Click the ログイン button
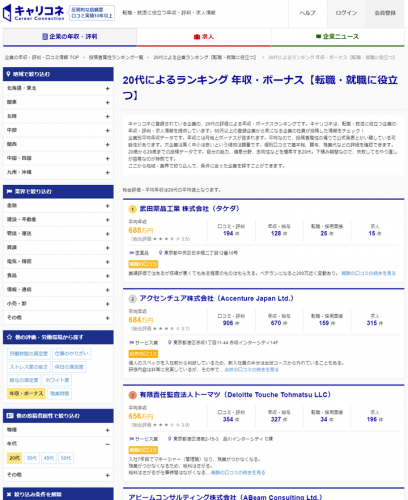This screenshot has width=408, height=500. 346,13
